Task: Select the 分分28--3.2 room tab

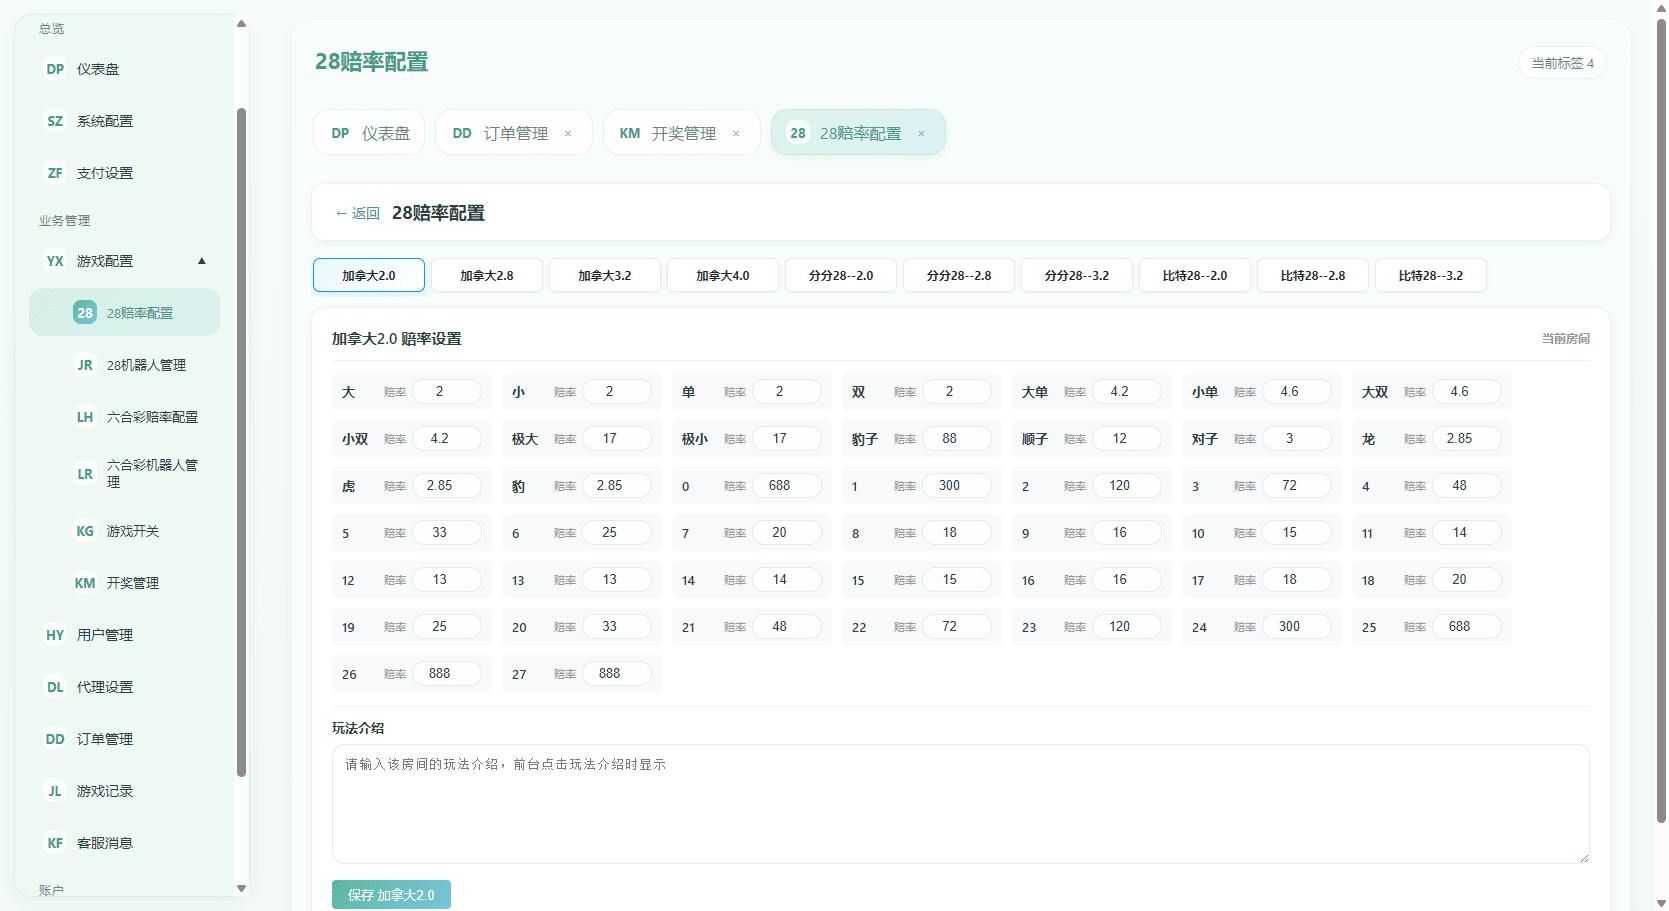Action: click(x=1077, y=275)
